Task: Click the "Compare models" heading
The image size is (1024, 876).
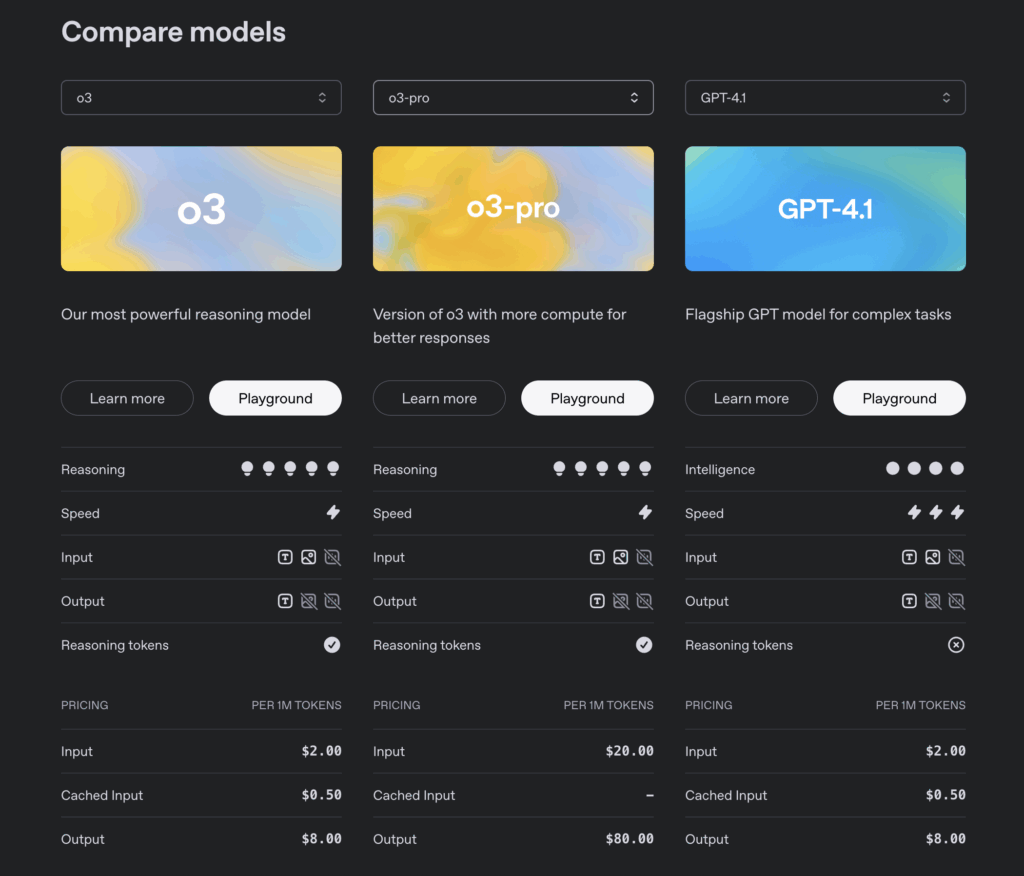Action: coord(174,32)
